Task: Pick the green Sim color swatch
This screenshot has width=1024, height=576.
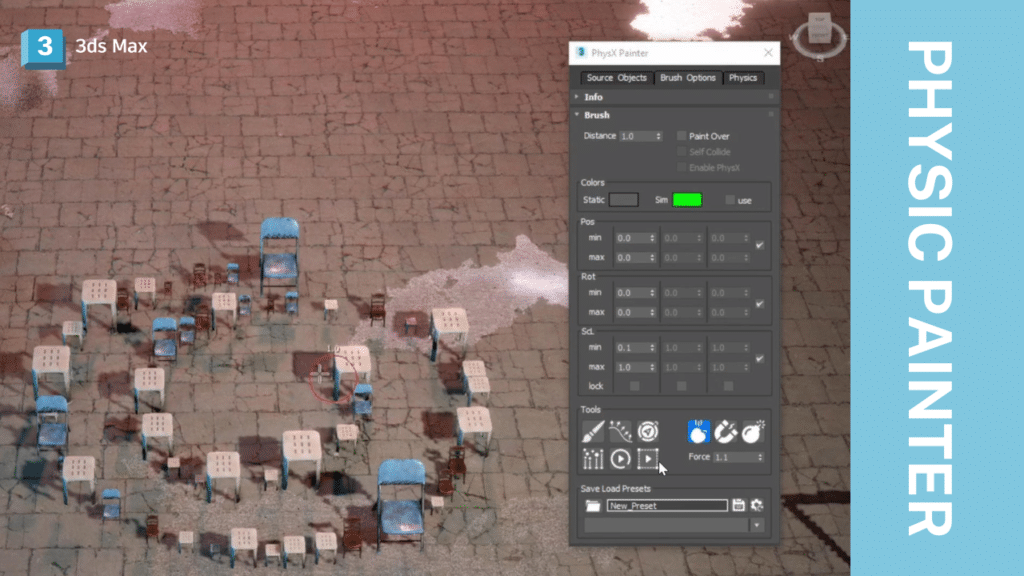Action: point(687,200)
